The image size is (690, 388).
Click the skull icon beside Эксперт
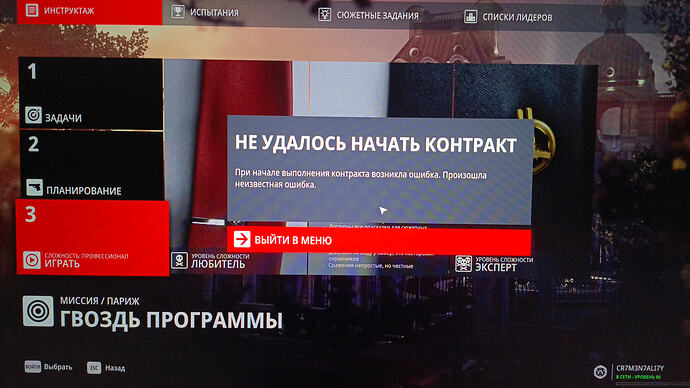point(463,264)
